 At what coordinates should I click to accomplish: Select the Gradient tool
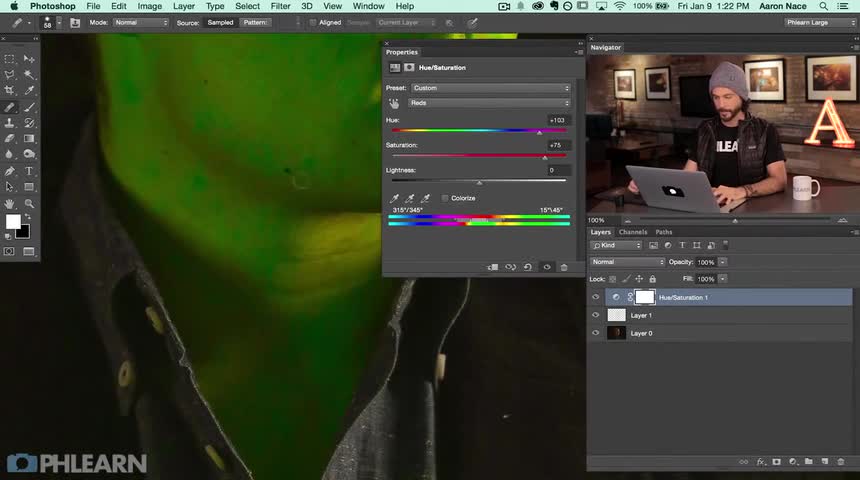[x=29, y=139]
